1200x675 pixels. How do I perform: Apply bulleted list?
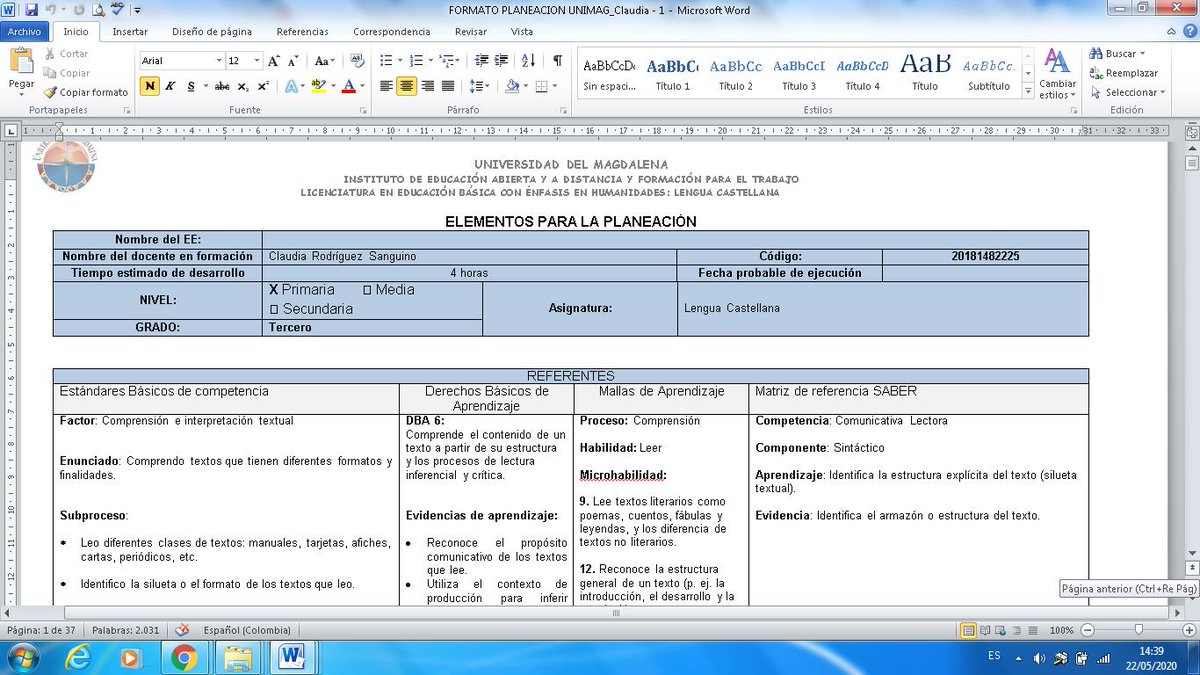point(388,61)
